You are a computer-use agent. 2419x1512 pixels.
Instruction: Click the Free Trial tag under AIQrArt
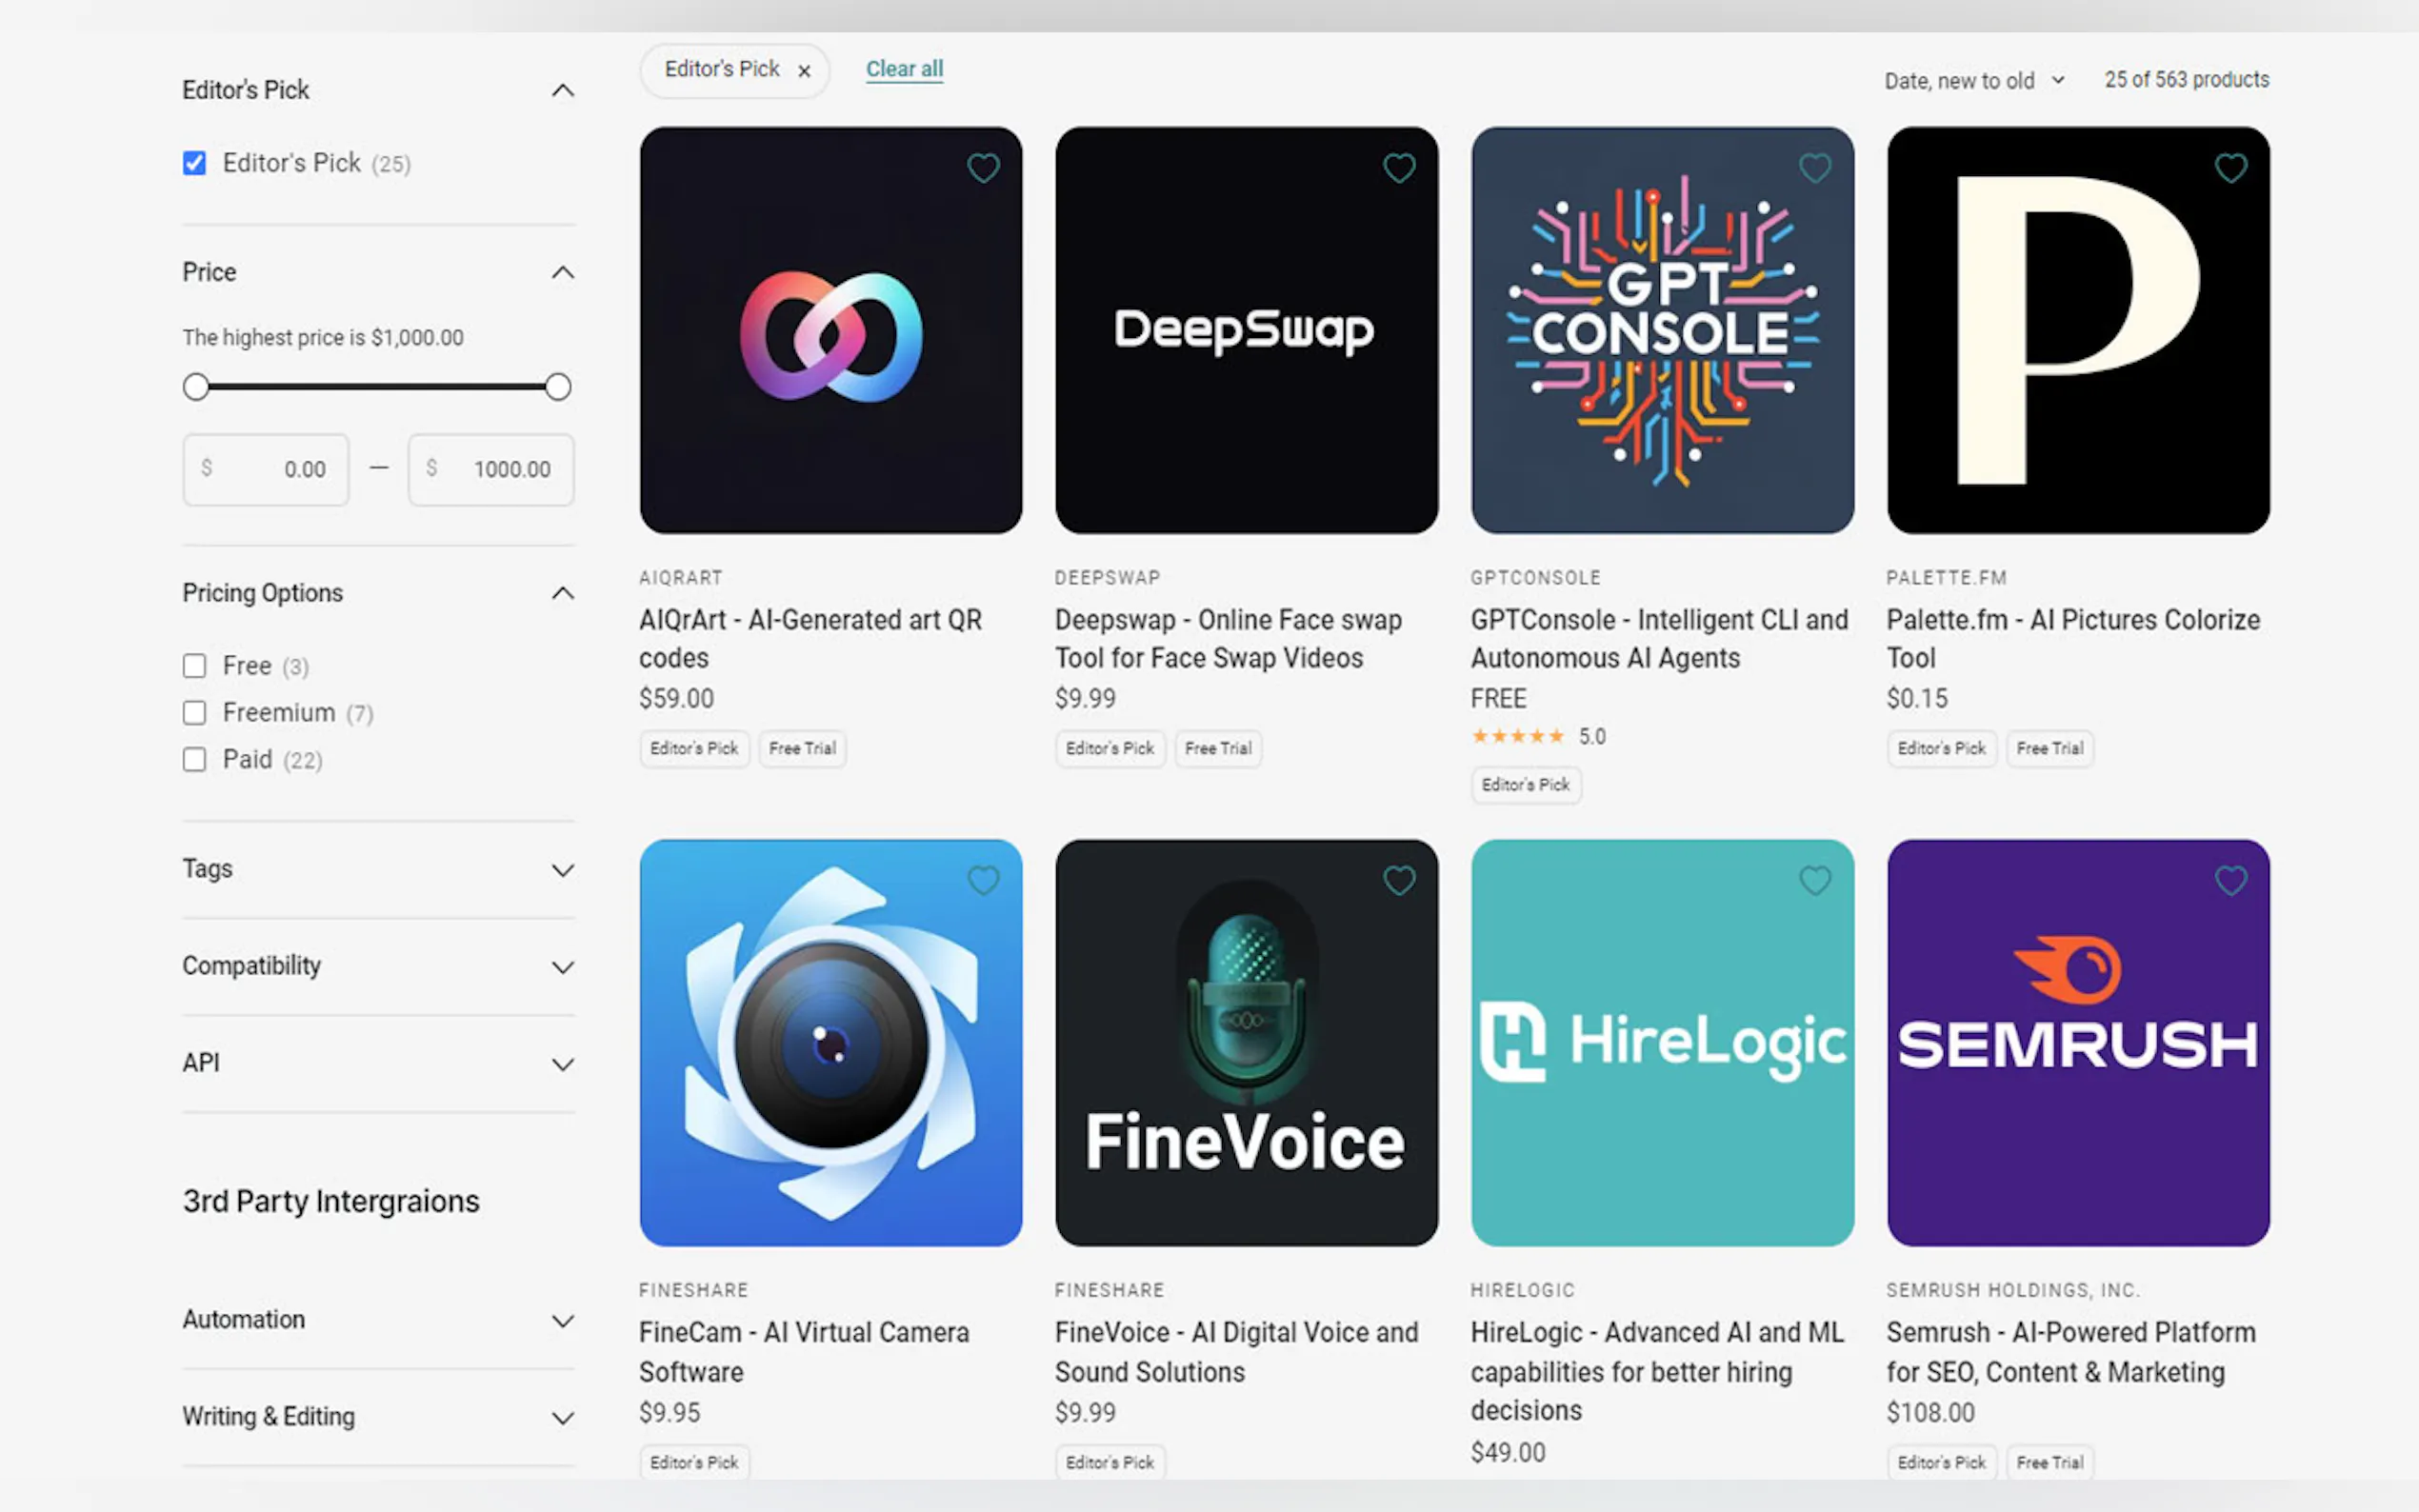click(802, 748)
